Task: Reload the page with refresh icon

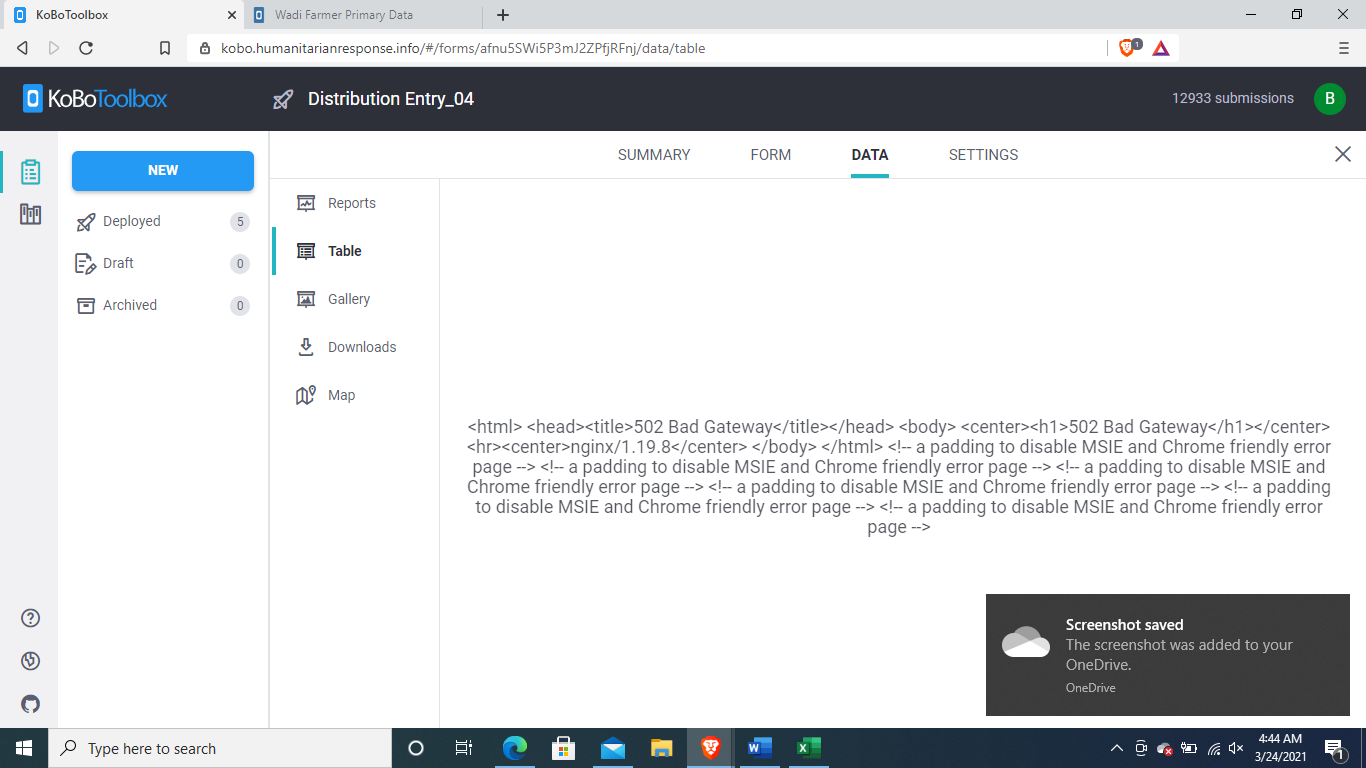Action: (x=86, y=47)
